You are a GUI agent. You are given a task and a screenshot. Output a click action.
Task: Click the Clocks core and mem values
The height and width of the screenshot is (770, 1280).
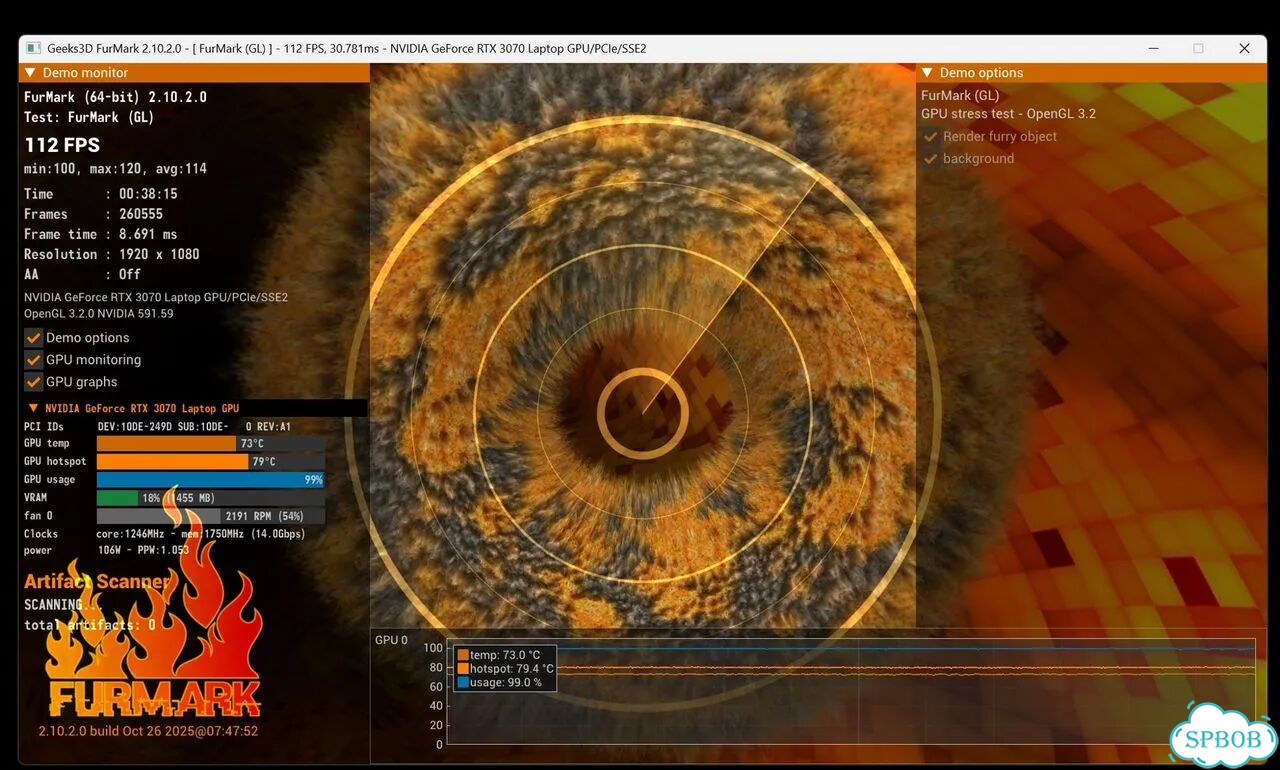(201, 534)
